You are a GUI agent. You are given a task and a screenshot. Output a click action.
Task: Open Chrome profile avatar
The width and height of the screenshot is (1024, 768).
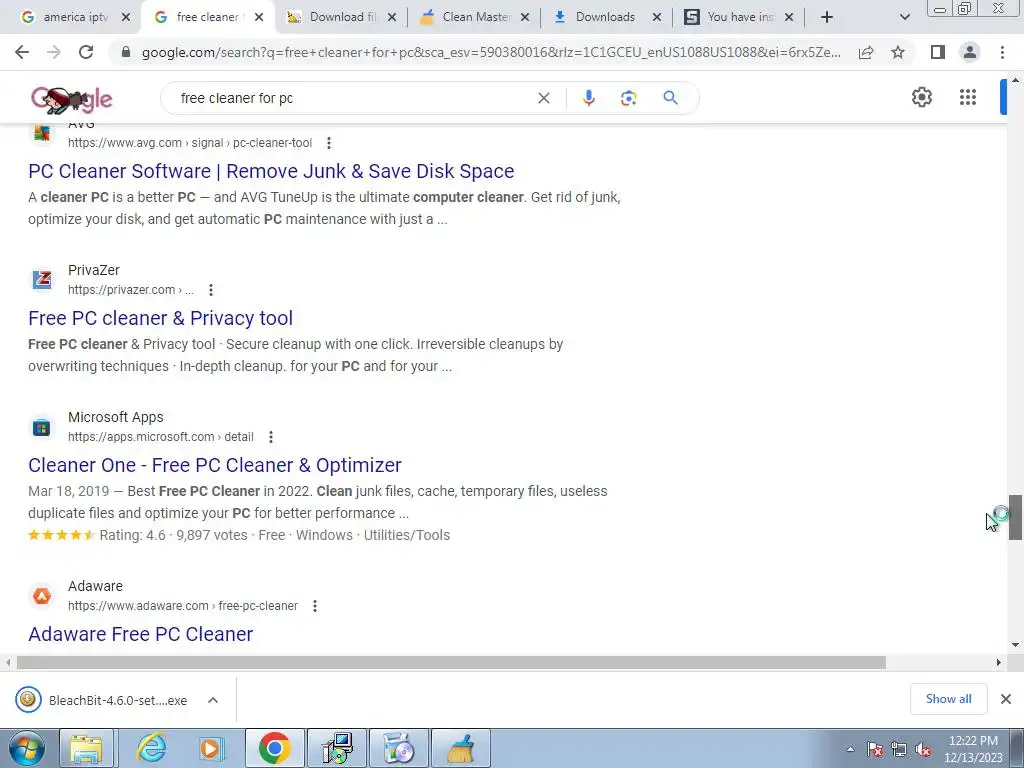coord(970,52)
